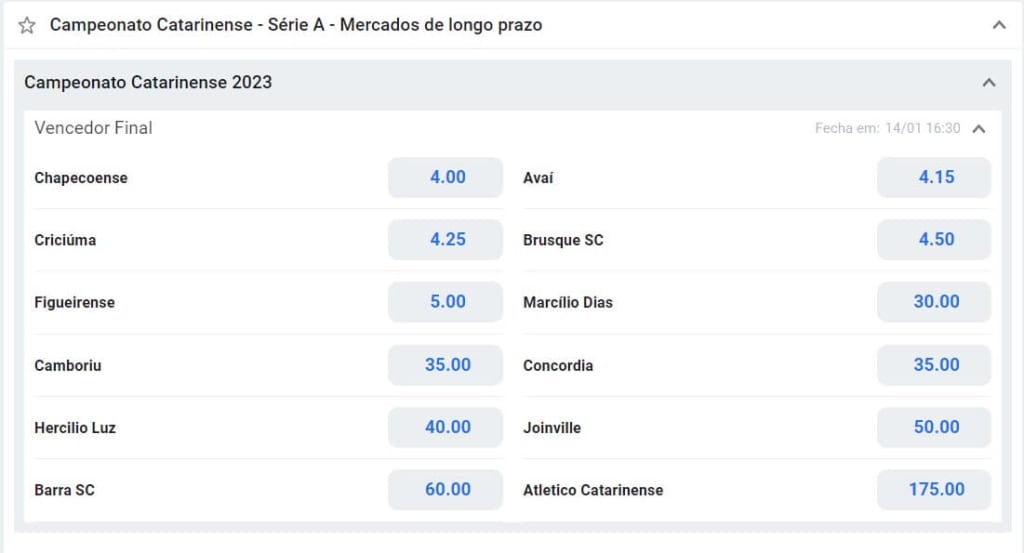This screenshot has width=1024, height=553.
Task: Select Avaí odds 4.15
Action: tap(934, 178)
